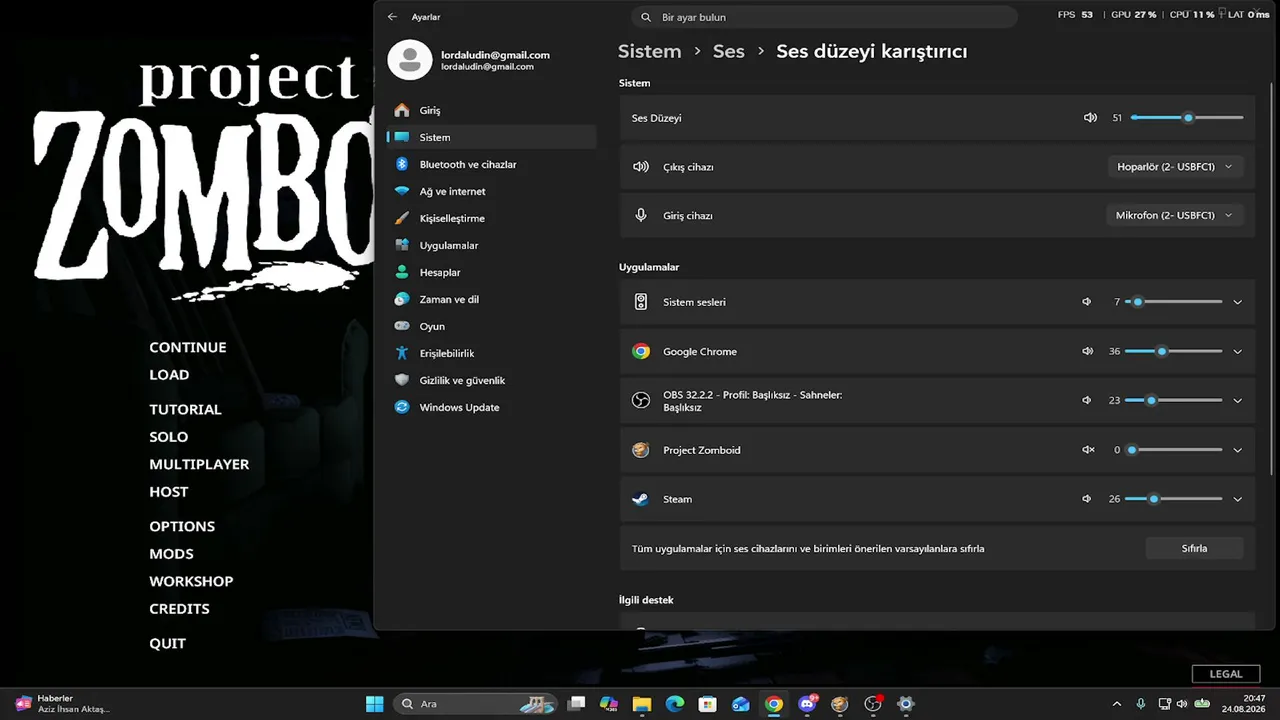Click Sıfırla to reset app volumes
Viewport: 1280px width, 720px height.
pyautogui.click(x=1194, y=548)
